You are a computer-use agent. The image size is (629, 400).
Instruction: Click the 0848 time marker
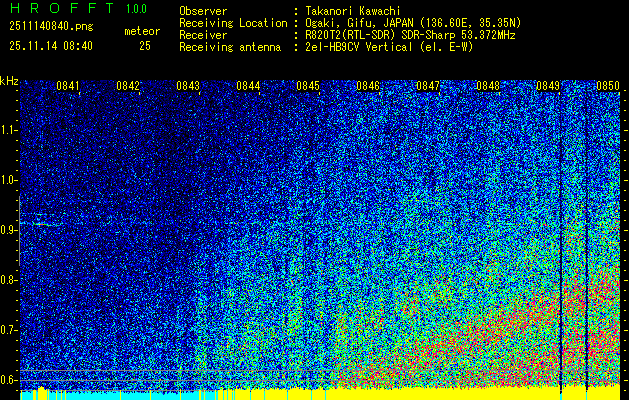click(x=488, y=86)
